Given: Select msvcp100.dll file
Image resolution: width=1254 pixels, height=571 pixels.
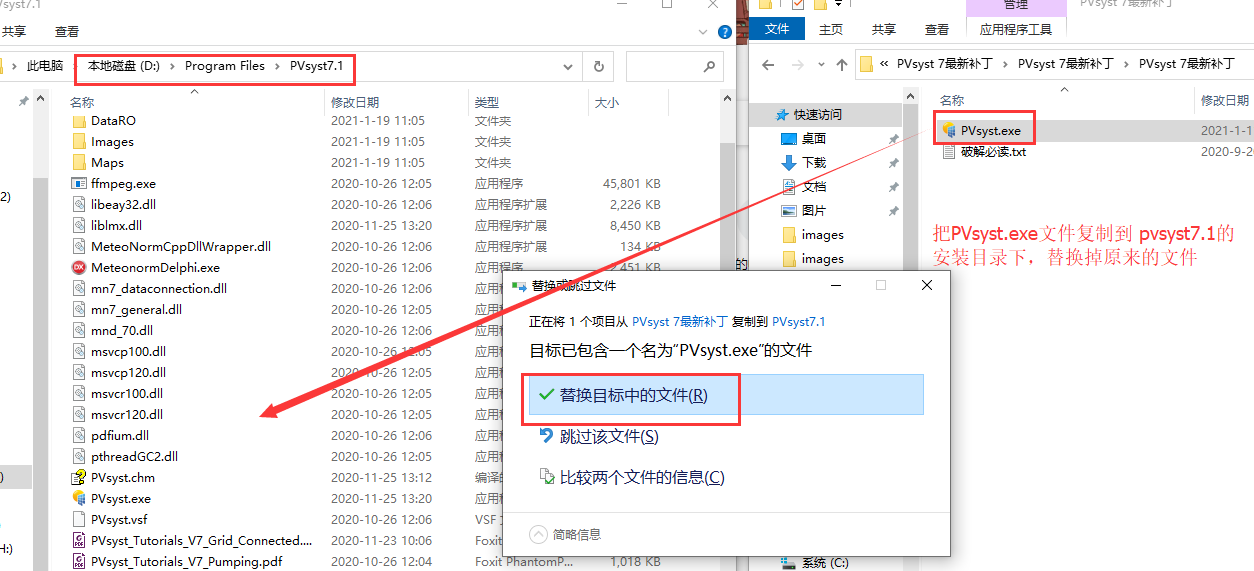Looking at the screenshot, I should [128, 352].
